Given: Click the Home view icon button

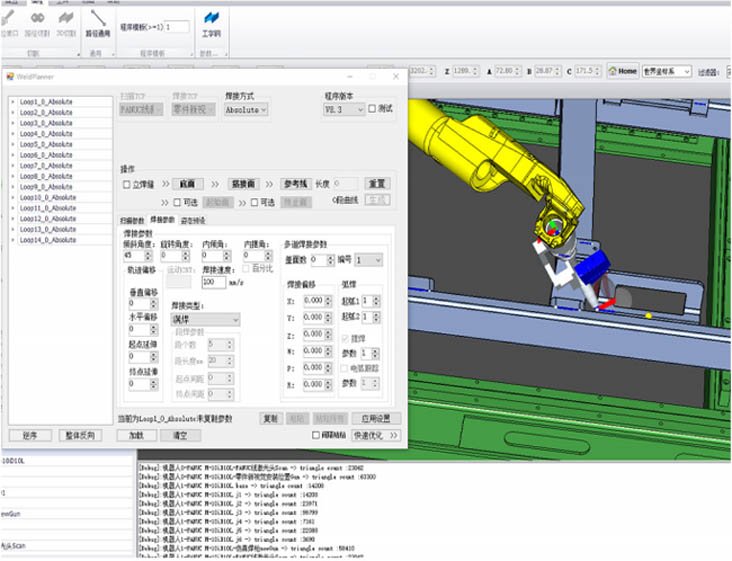Looking at the screenshot, I should pyautogui.click(x=623, y=71).
